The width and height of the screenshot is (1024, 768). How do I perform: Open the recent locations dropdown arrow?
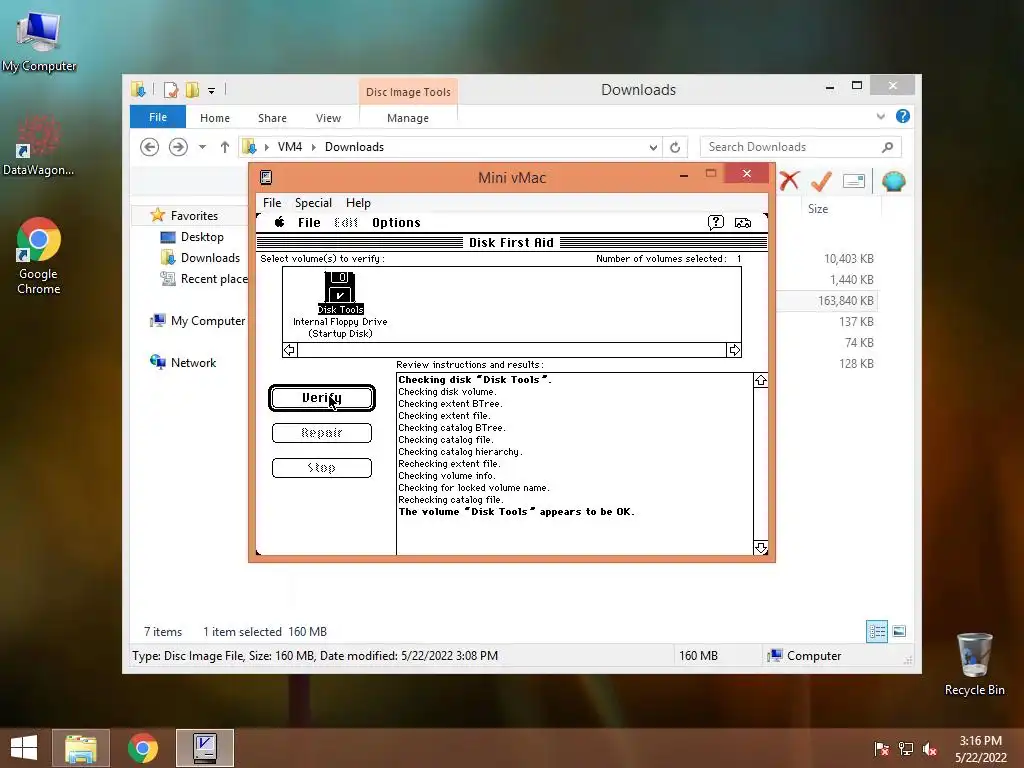202,147
